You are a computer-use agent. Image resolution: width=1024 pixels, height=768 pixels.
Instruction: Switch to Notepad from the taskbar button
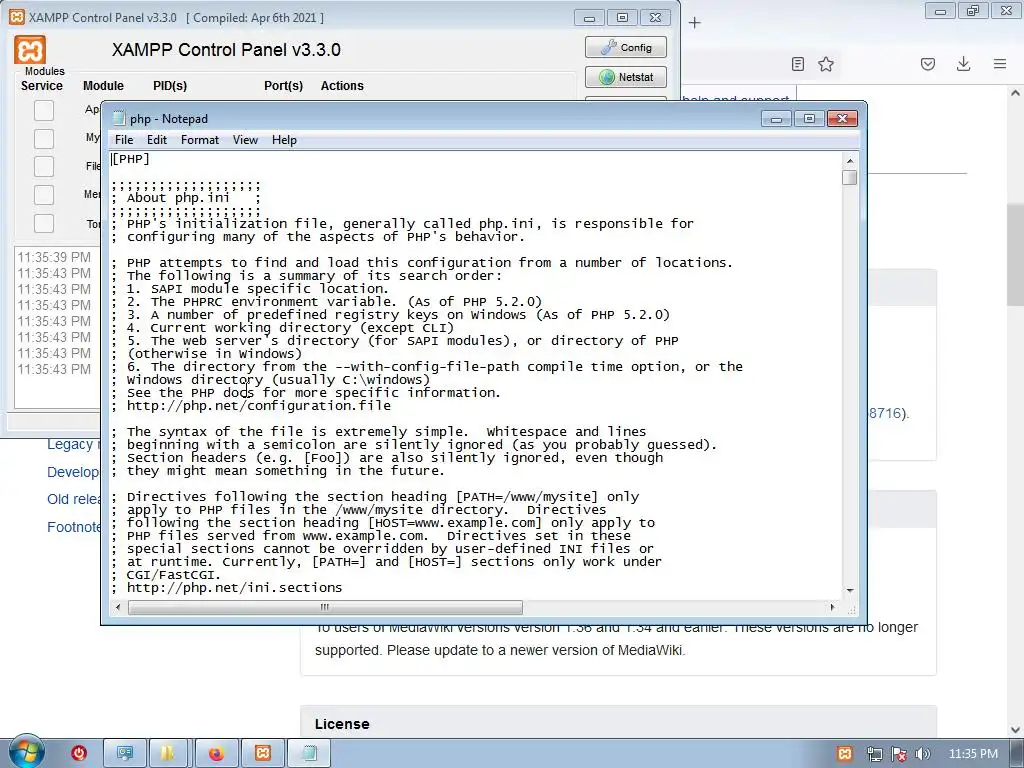pyautogui.click(x=310, y=753)
